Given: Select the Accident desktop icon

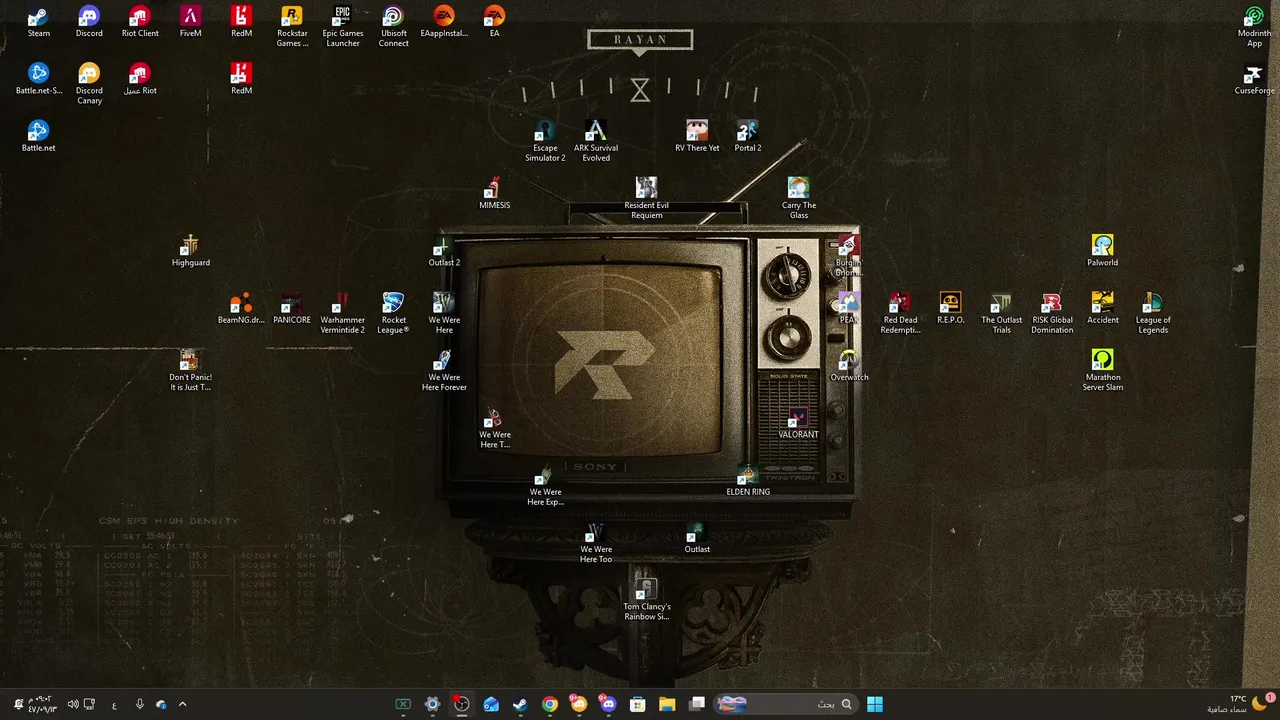Looking at the screenshot, I should (1102, 308).
